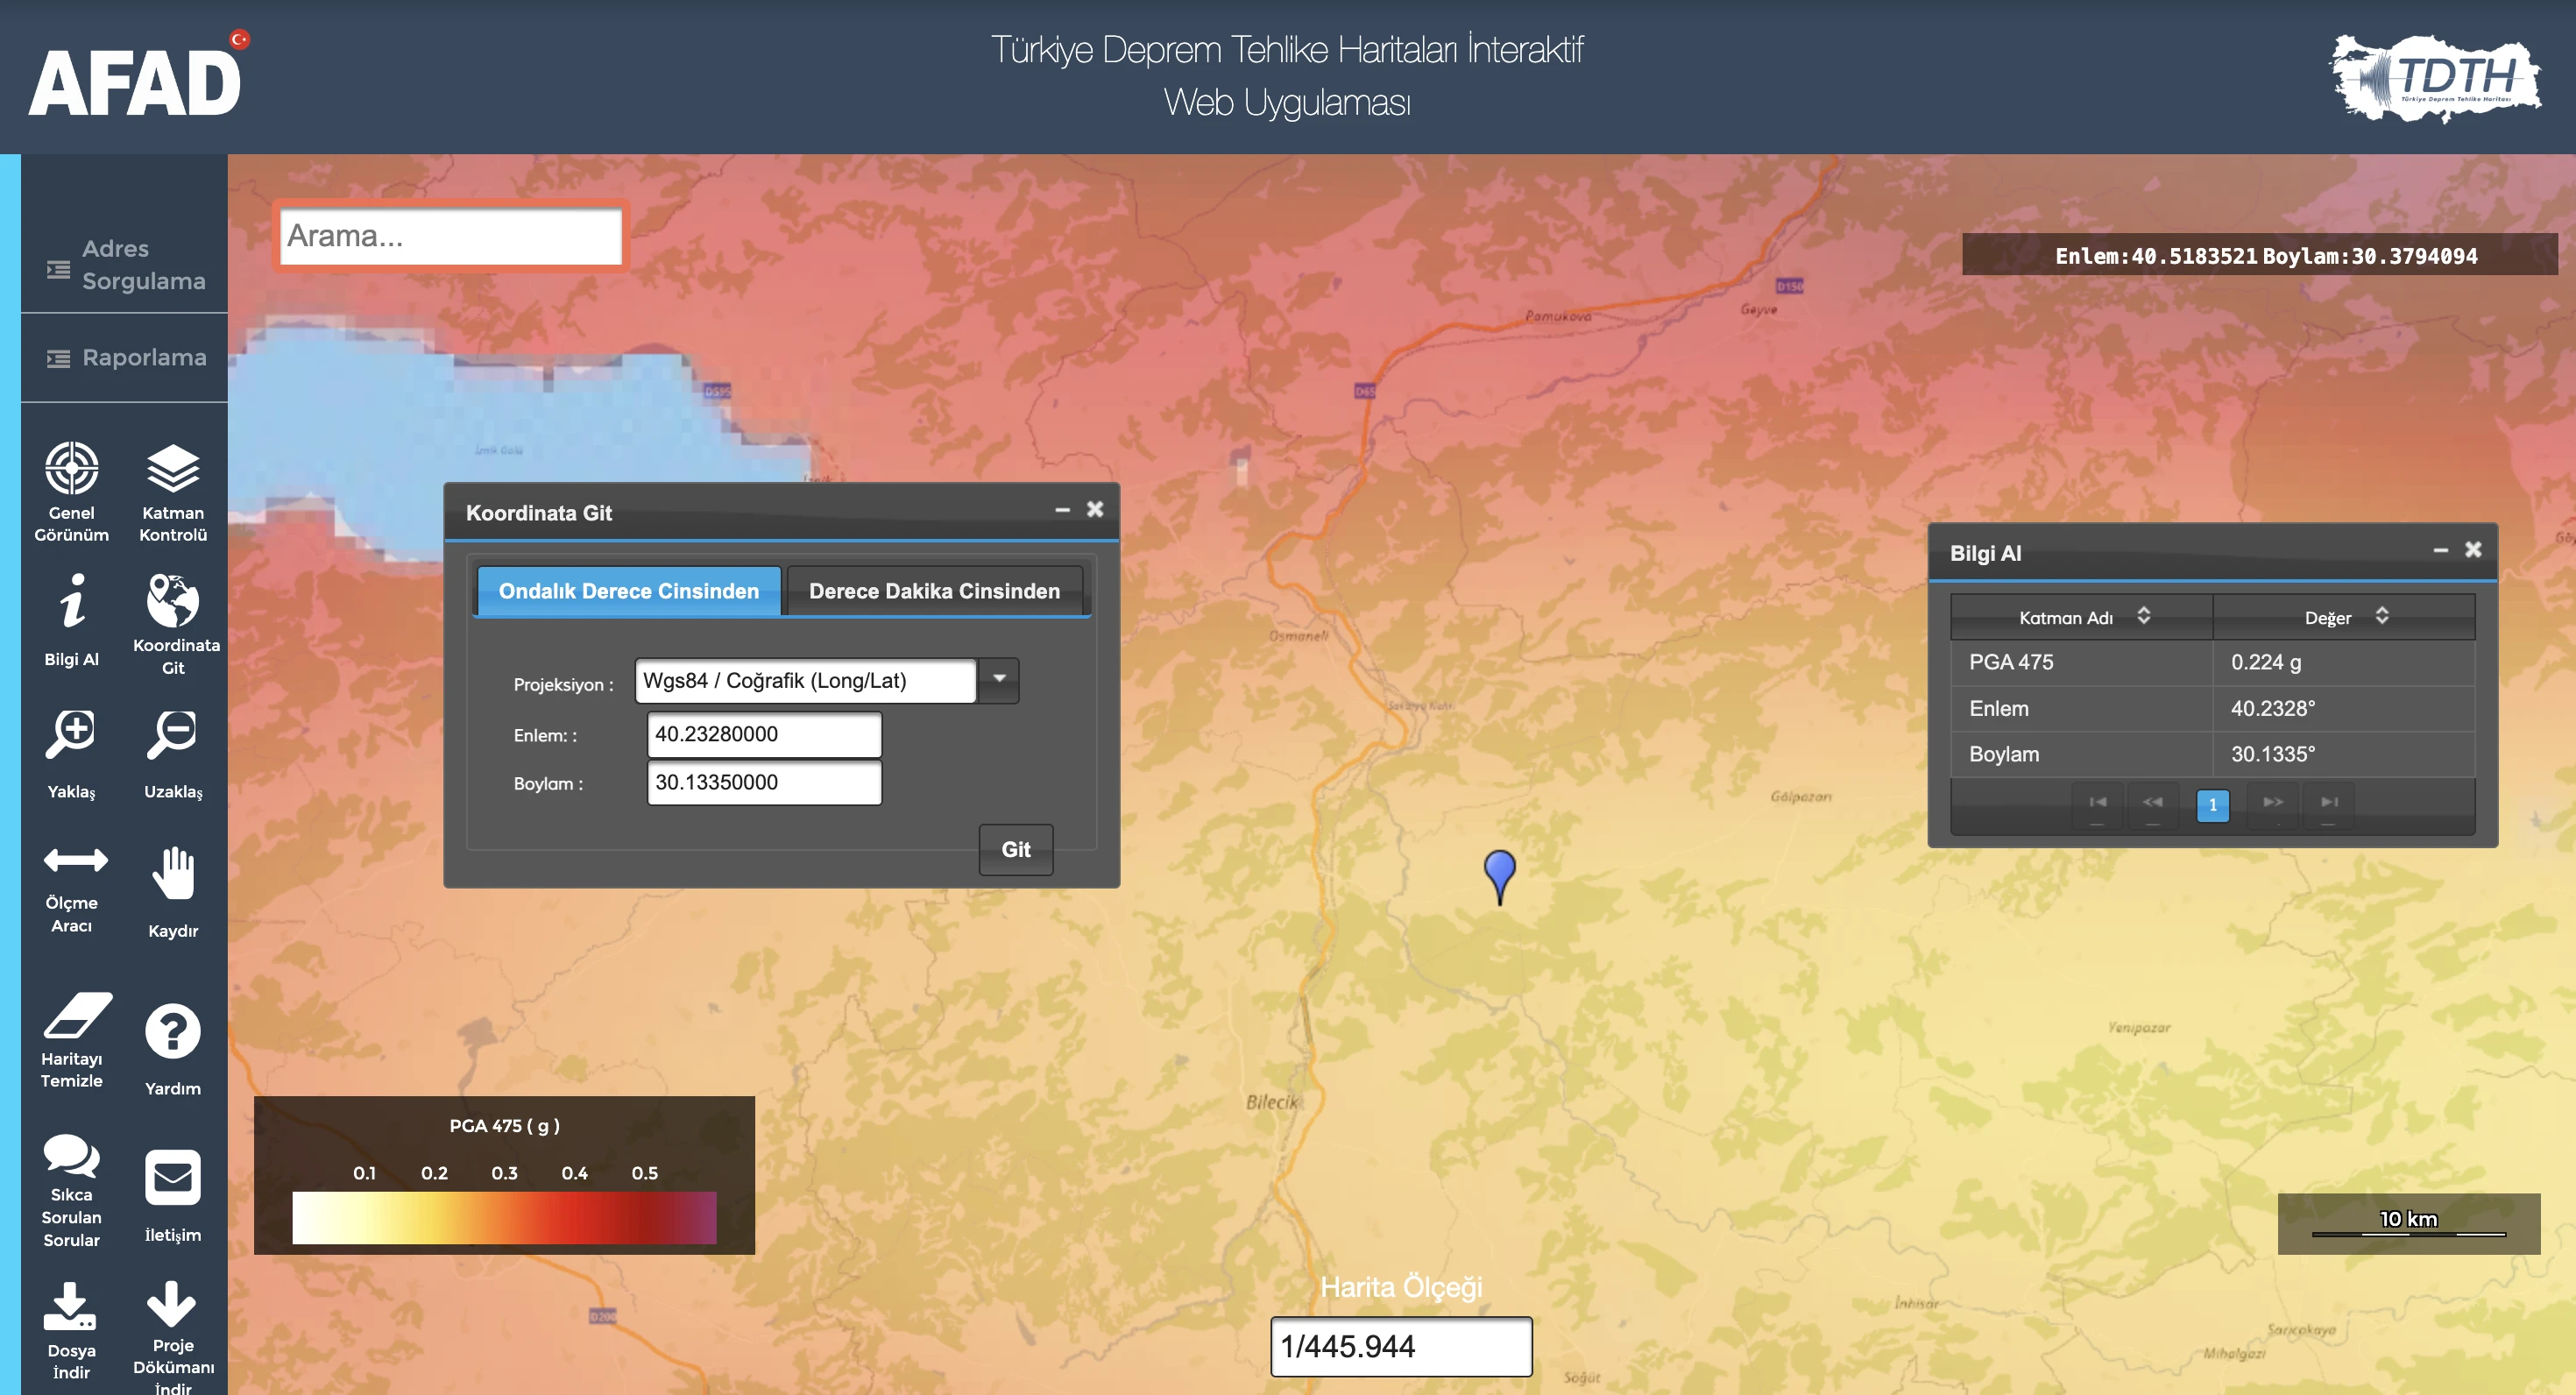Sort by Değer column arrows
This screenshot has height=1395, width=2576.
coord(2382,616)
